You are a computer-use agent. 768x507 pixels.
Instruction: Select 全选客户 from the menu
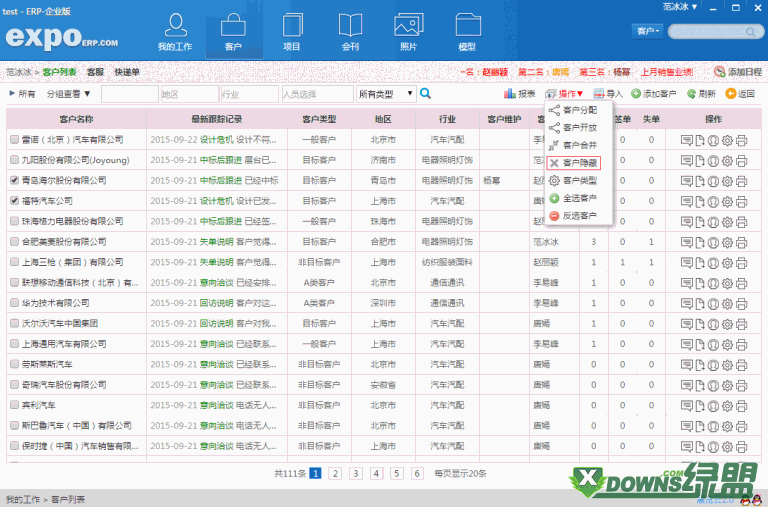(x=573, y=198)
